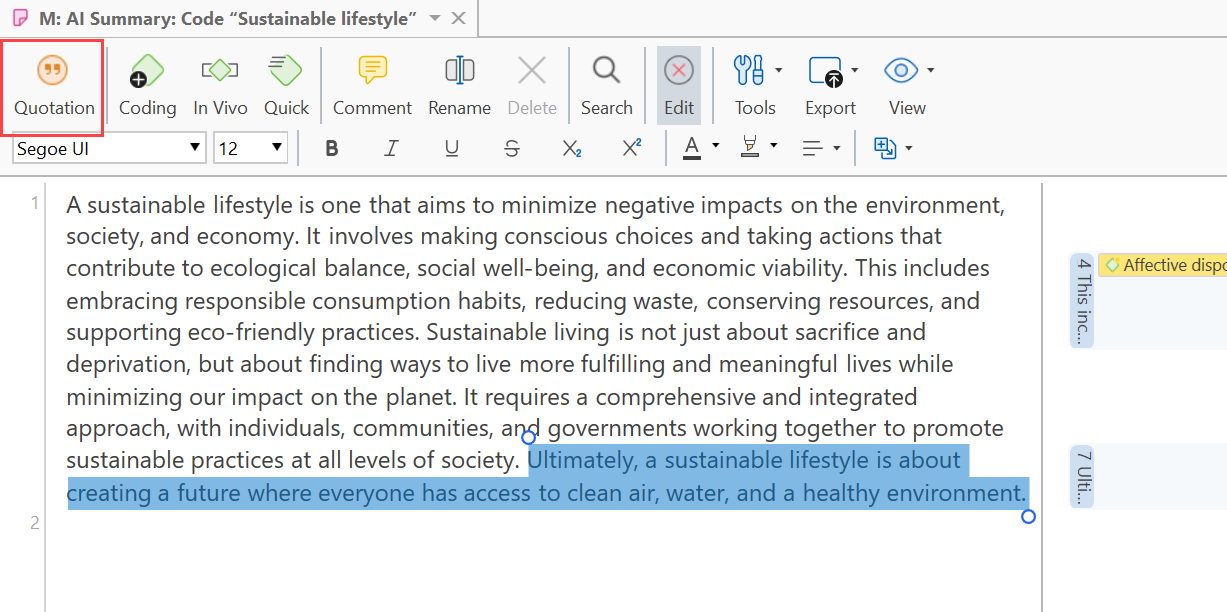
Task: Open the Coding tool
Action: (147, 86)
